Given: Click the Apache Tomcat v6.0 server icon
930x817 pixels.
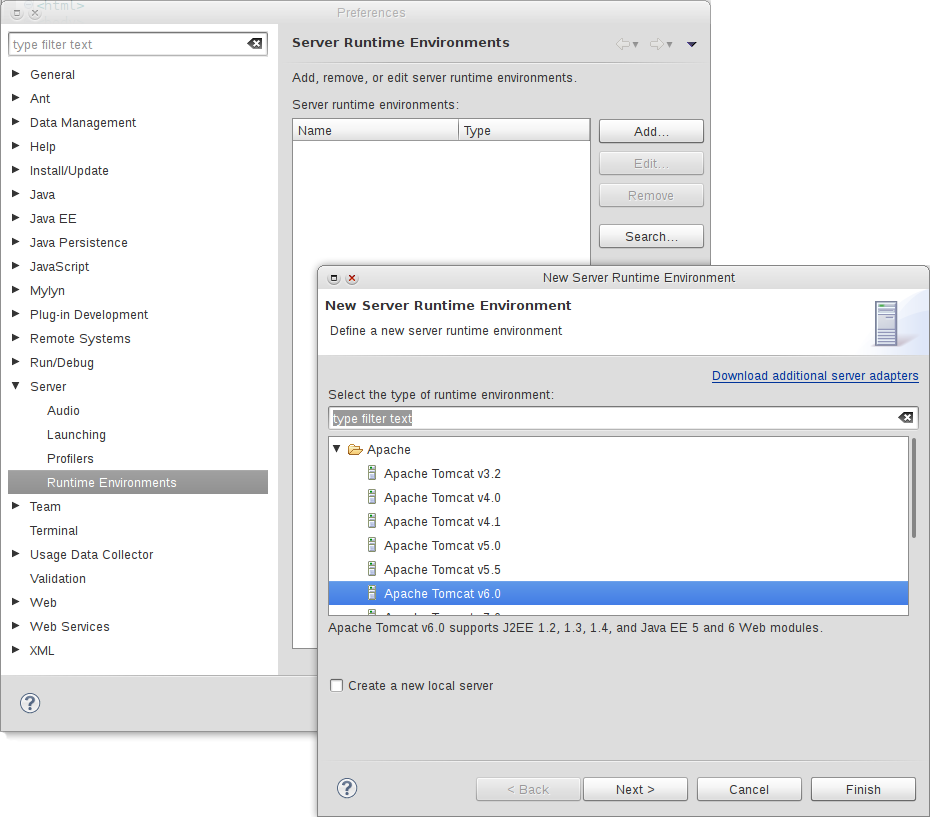Looking at the screenshot, I should tap(372, 593).
